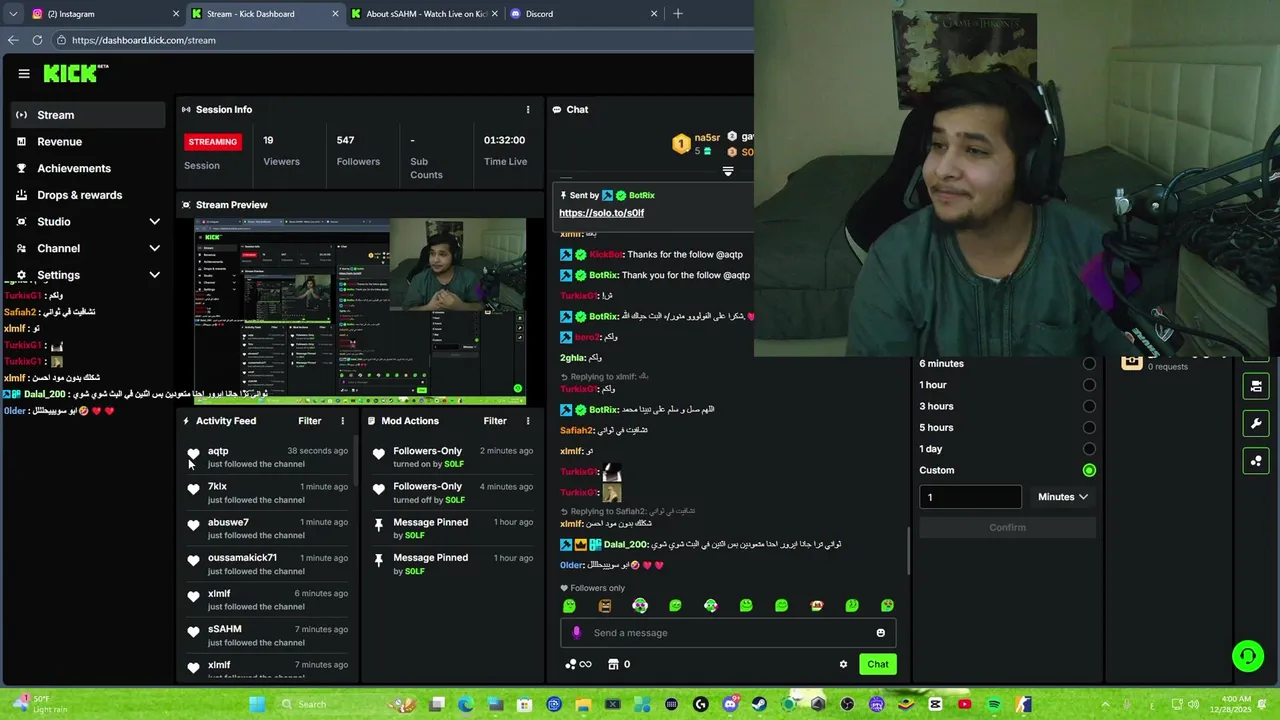The width and height of the screenshot is (1280, 720).
Task: Click the abuswe7 follower entry
Action: (x=267, y=529)
